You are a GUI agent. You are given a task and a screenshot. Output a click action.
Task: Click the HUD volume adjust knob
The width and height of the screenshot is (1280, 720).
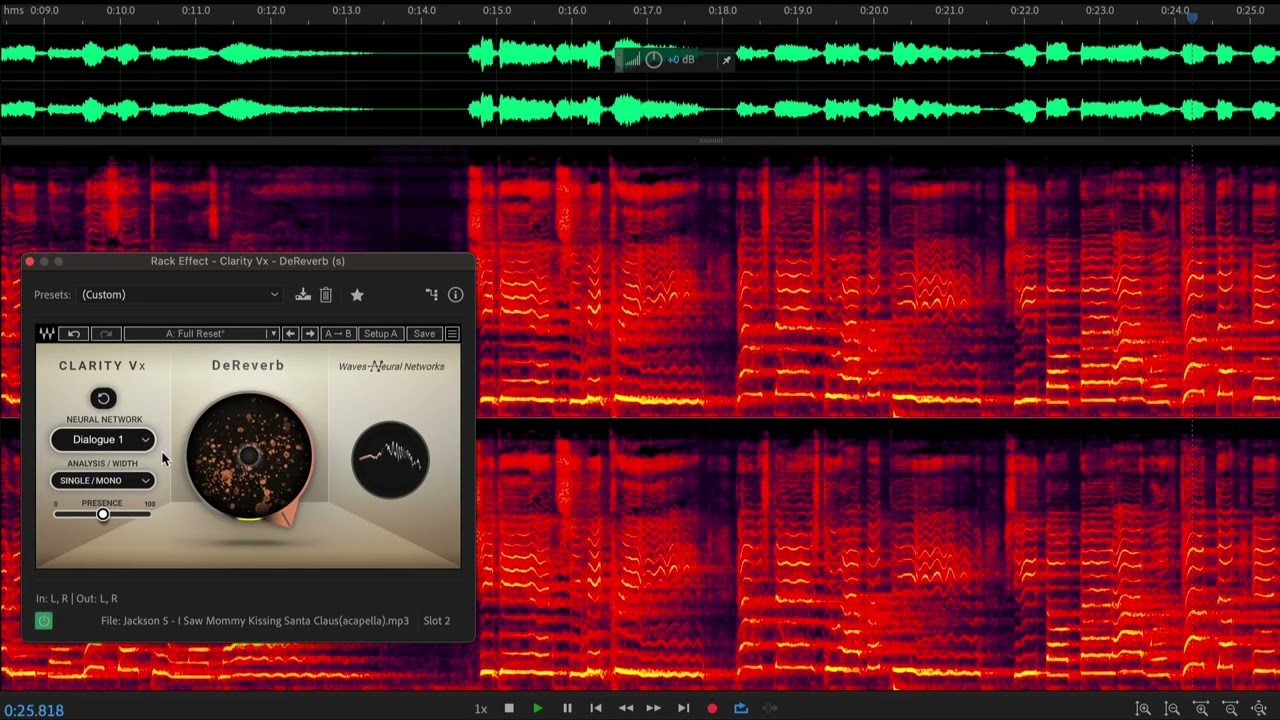(x=653, y=60)
